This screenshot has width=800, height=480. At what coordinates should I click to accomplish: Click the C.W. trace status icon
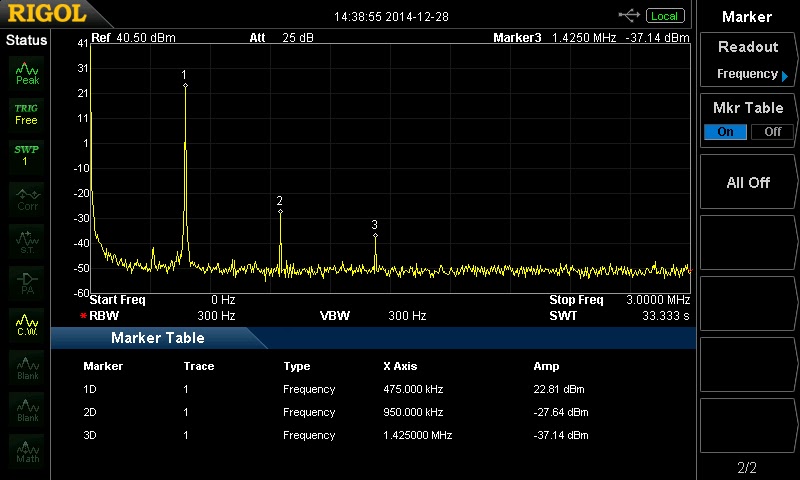27,324
